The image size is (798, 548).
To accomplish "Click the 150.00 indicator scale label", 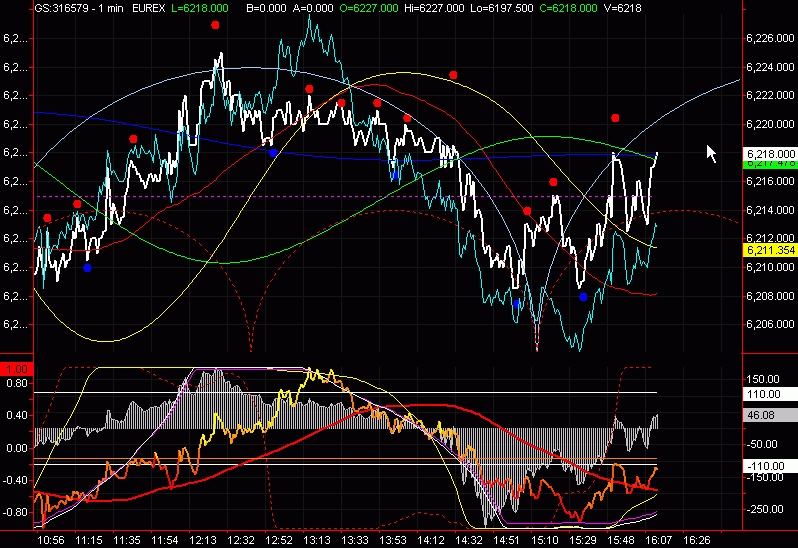I will pyautogui.click(x=763, y=379).
